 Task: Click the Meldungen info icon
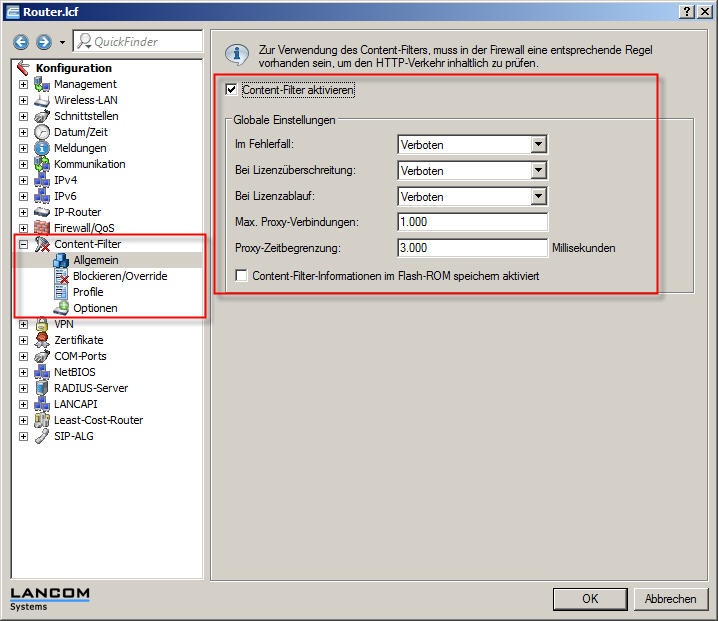click(x=42, y=148)
